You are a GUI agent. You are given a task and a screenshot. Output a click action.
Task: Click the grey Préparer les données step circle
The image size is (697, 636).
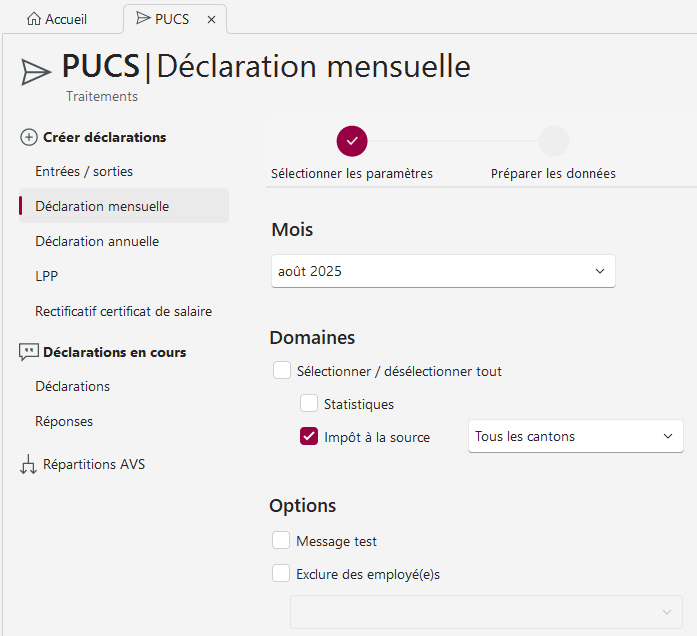553,141
